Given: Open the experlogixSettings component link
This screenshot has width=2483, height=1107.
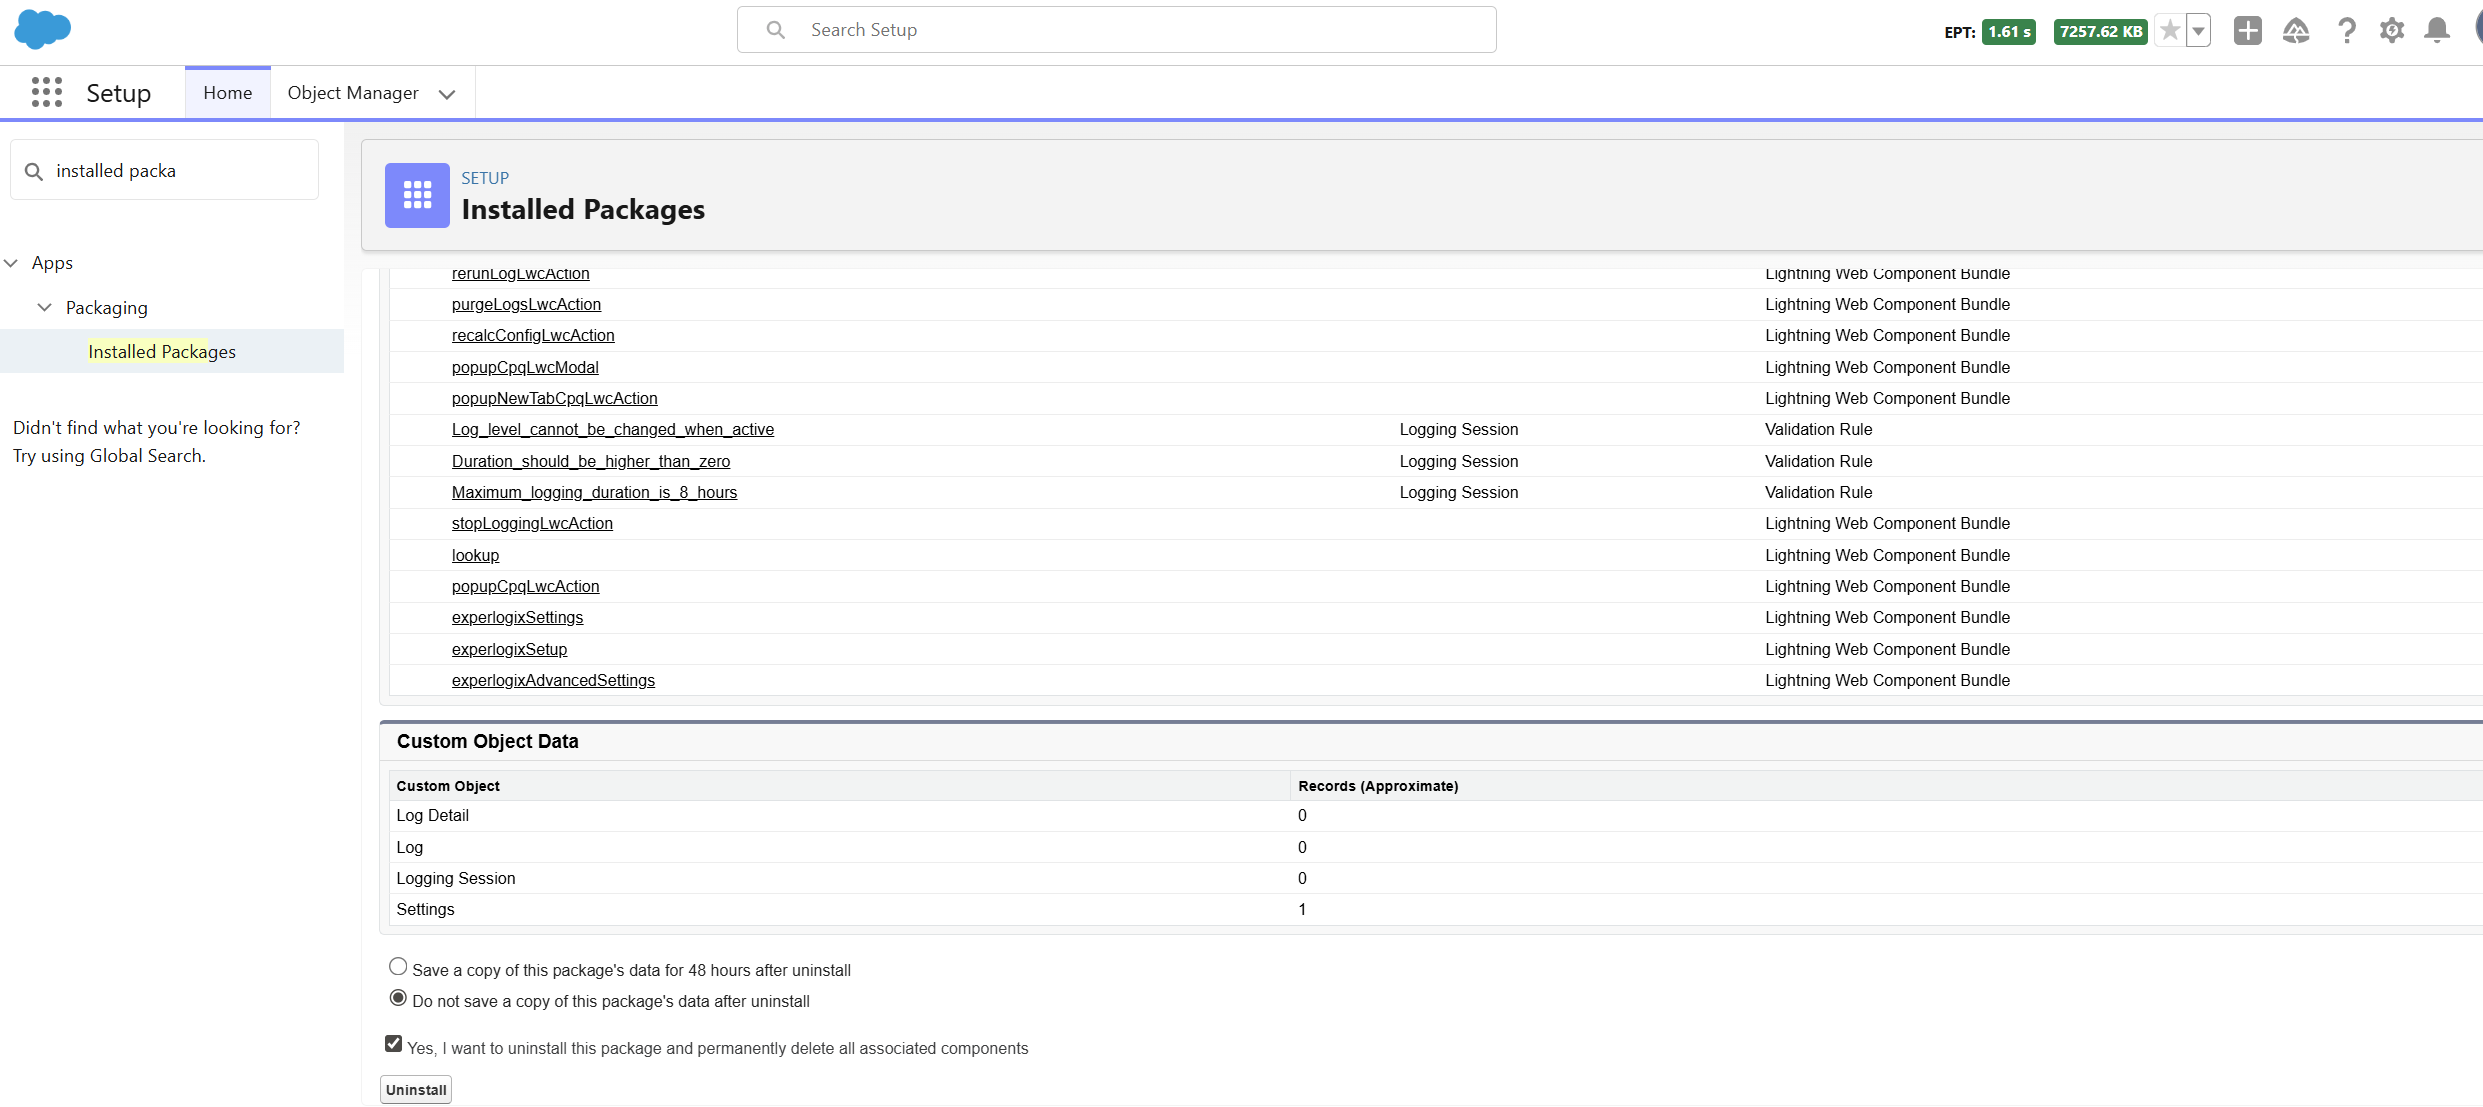Looking at the screenshot, I should (517, 617).
